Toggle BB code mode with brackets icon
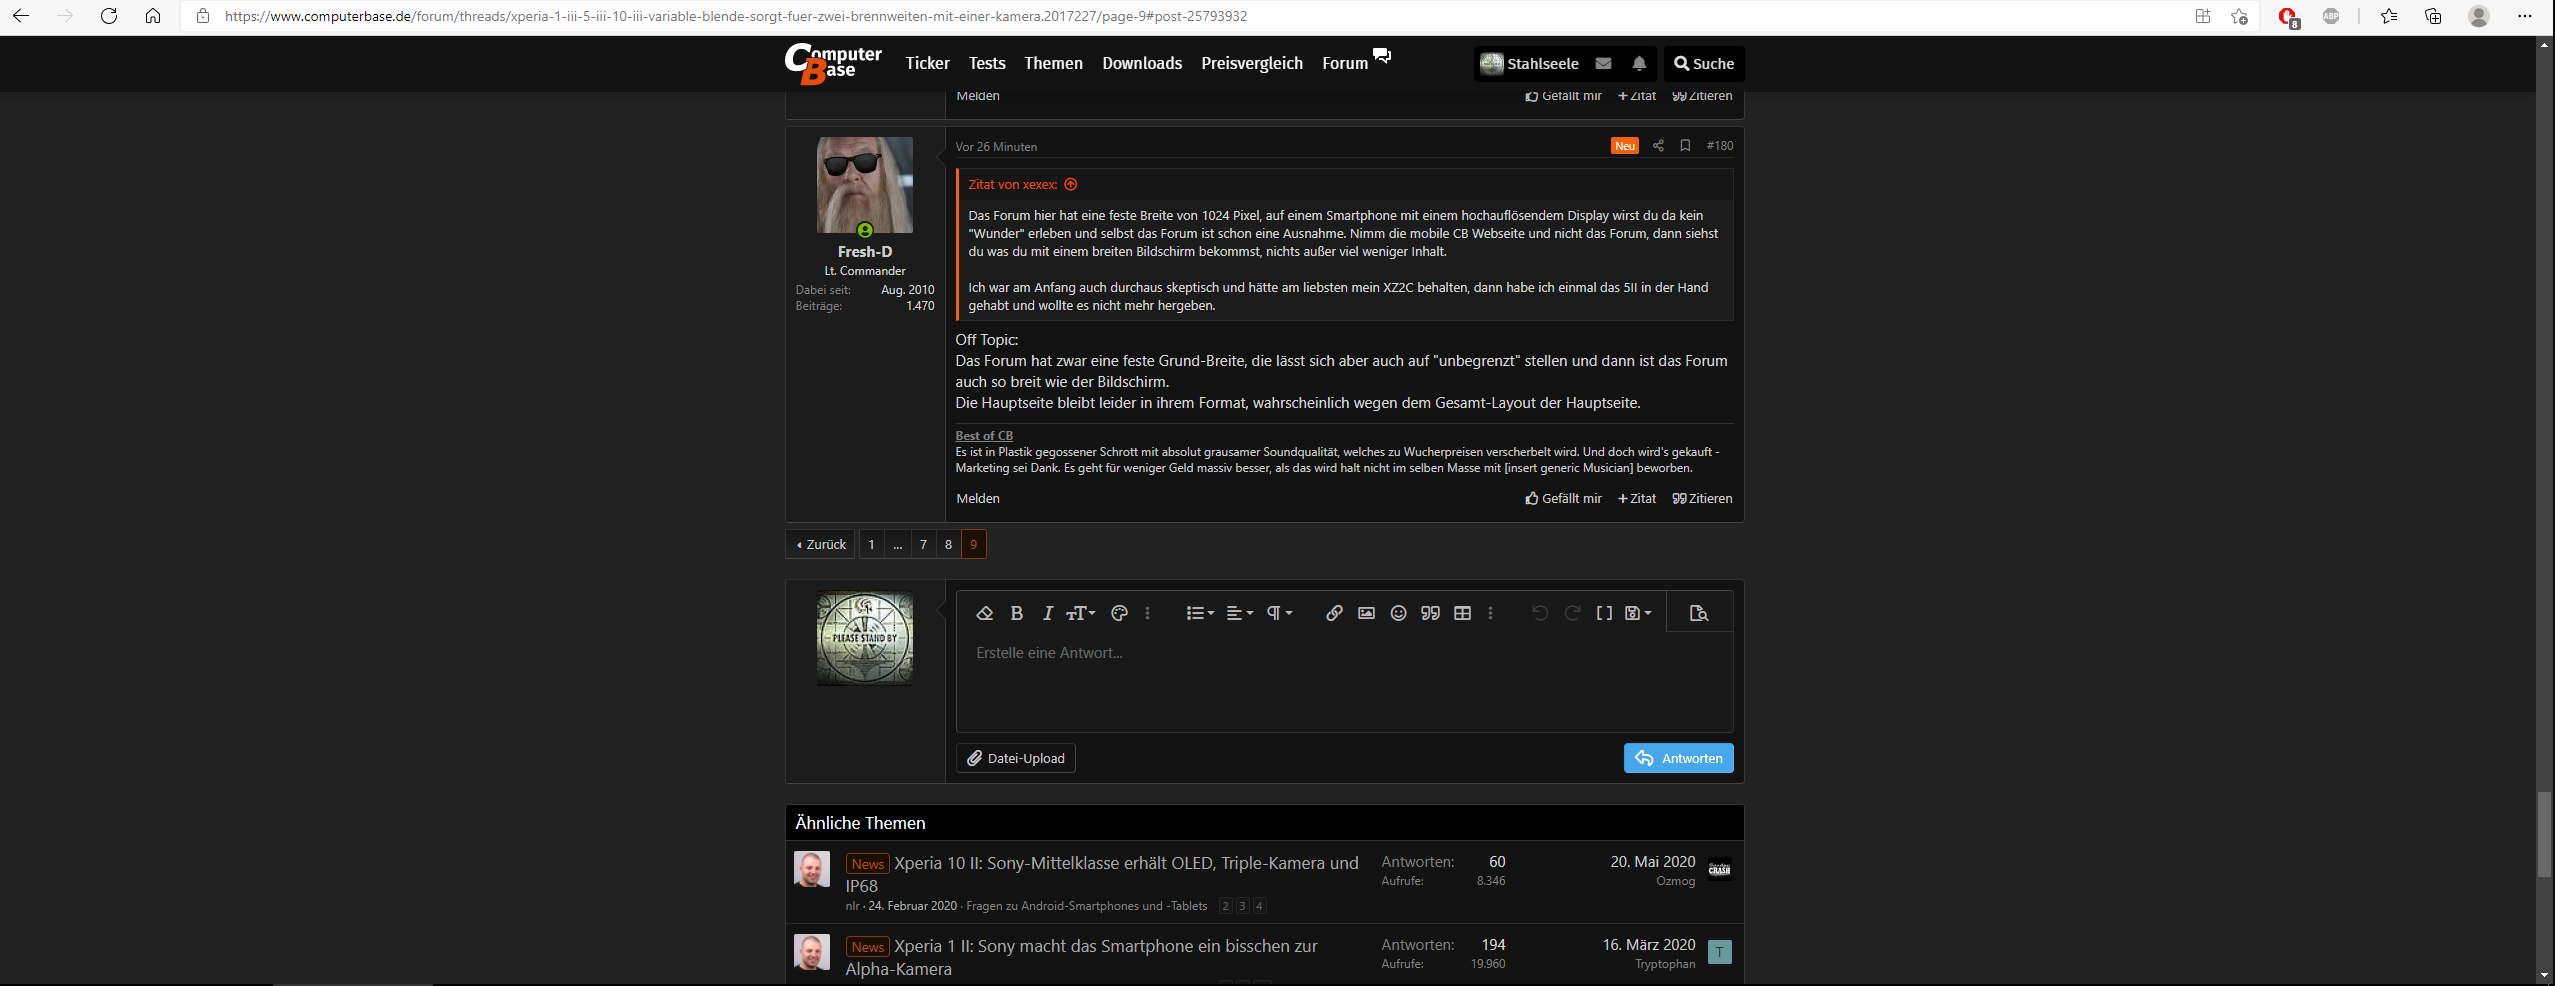Screen dimensions: 2555x986 [x=1604, y=613]
